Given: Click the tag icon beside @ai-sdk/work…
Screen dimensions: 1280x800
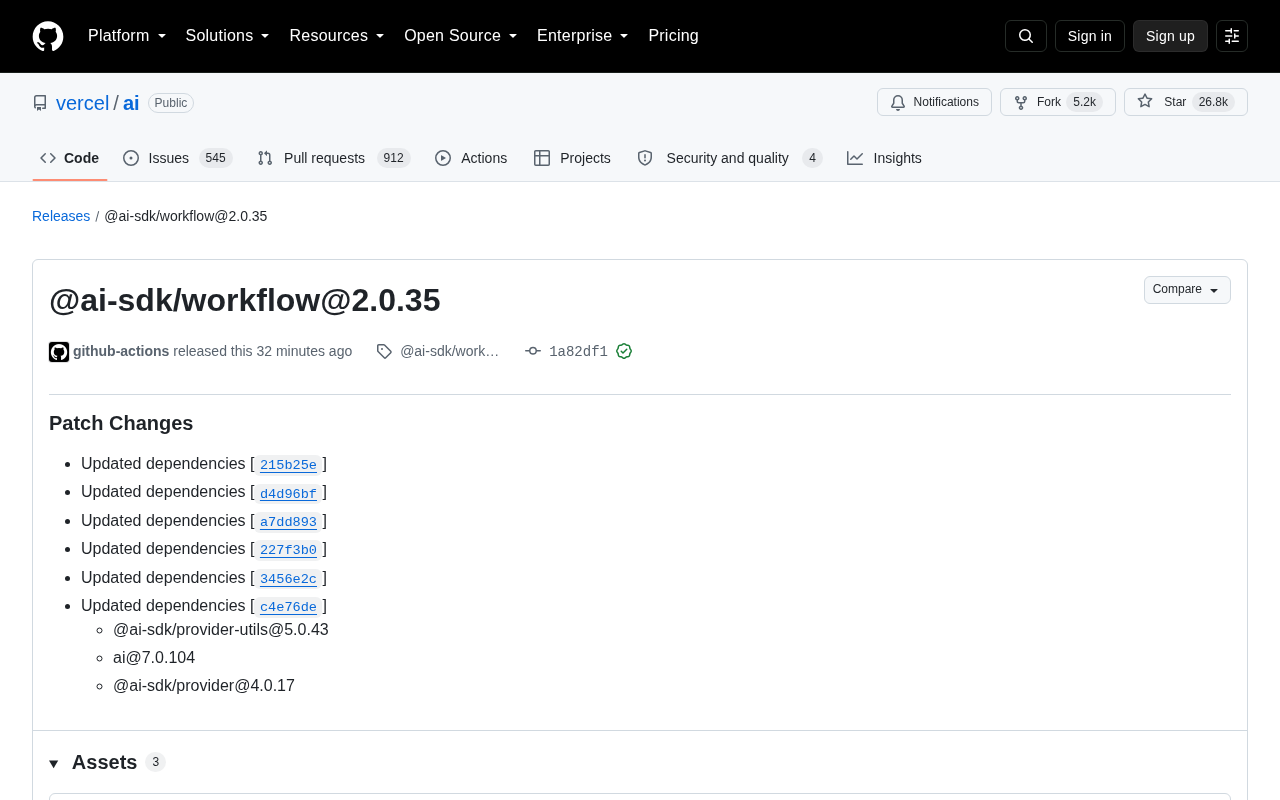Looking at the screenshot, I should coord(384,351).
